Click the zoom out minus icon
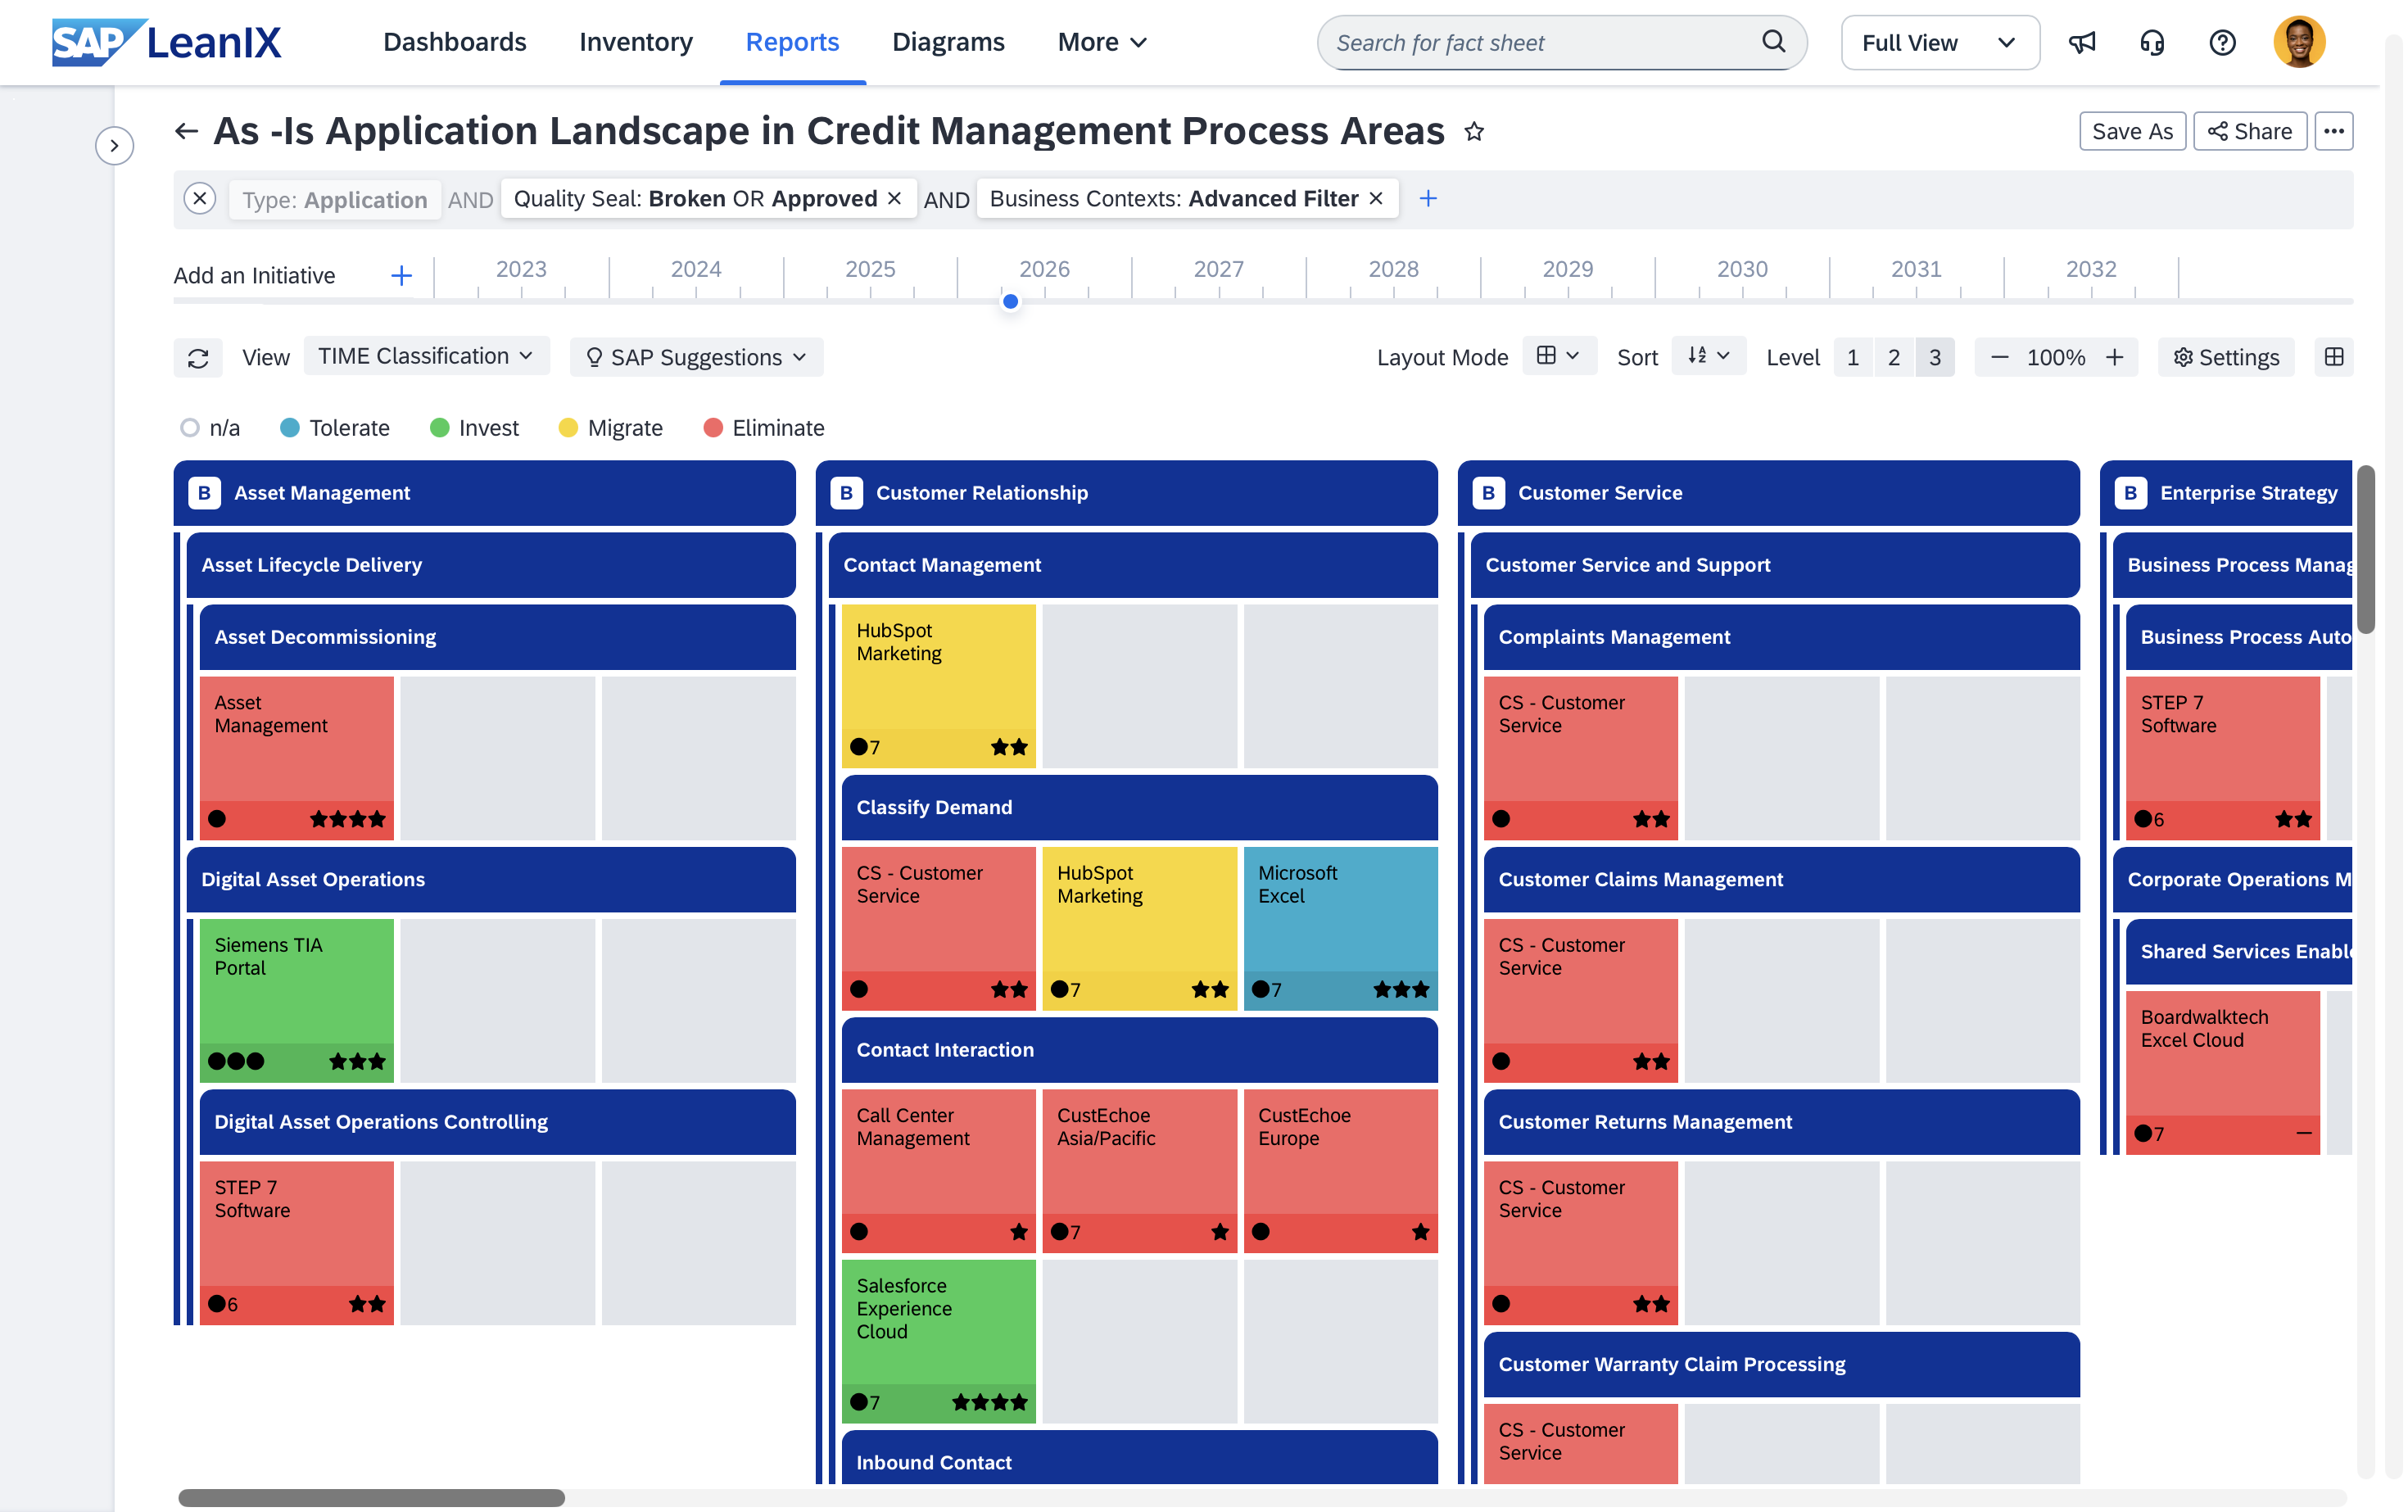The image size is (2408, 1512). tap(1999, 357)
